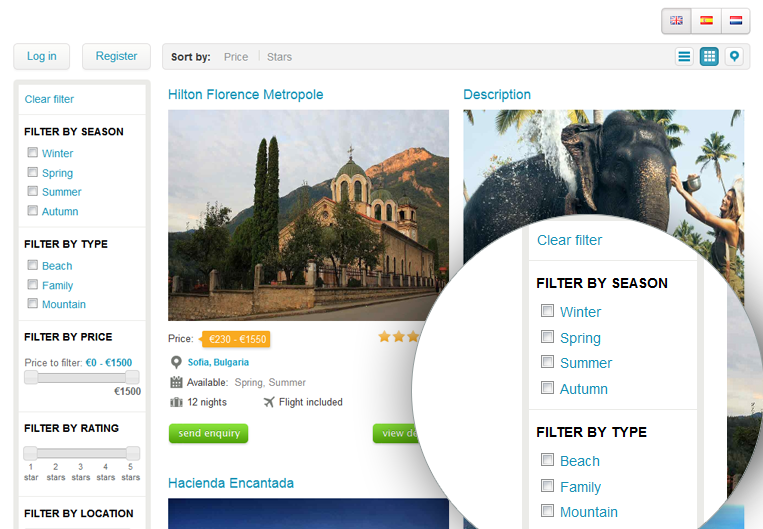Click the price filter maximum slider handle

[132, 377]
